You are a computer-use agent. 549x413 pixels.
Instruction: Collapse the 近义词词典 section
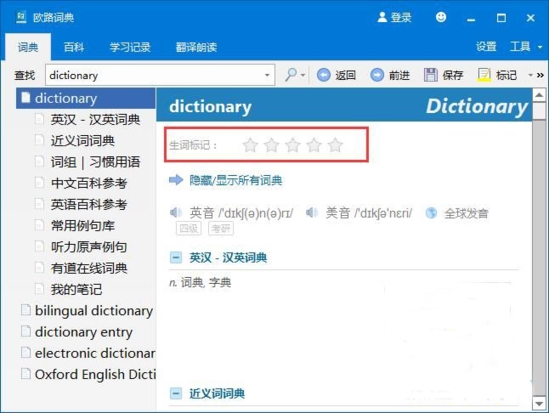point(176,394)
